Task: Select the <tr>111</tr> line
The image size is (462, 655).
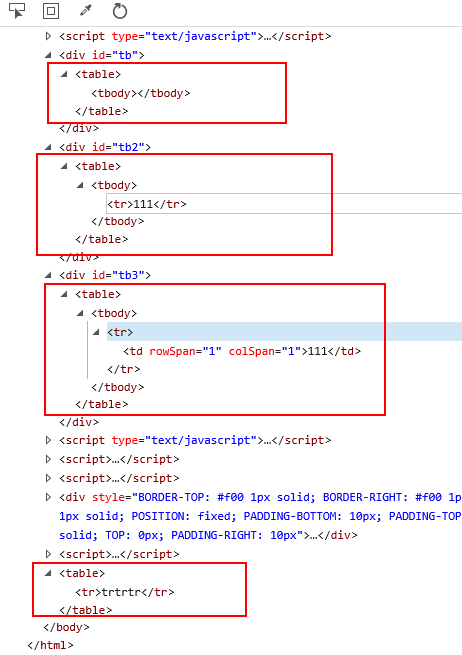Action: tap(147, 204)
